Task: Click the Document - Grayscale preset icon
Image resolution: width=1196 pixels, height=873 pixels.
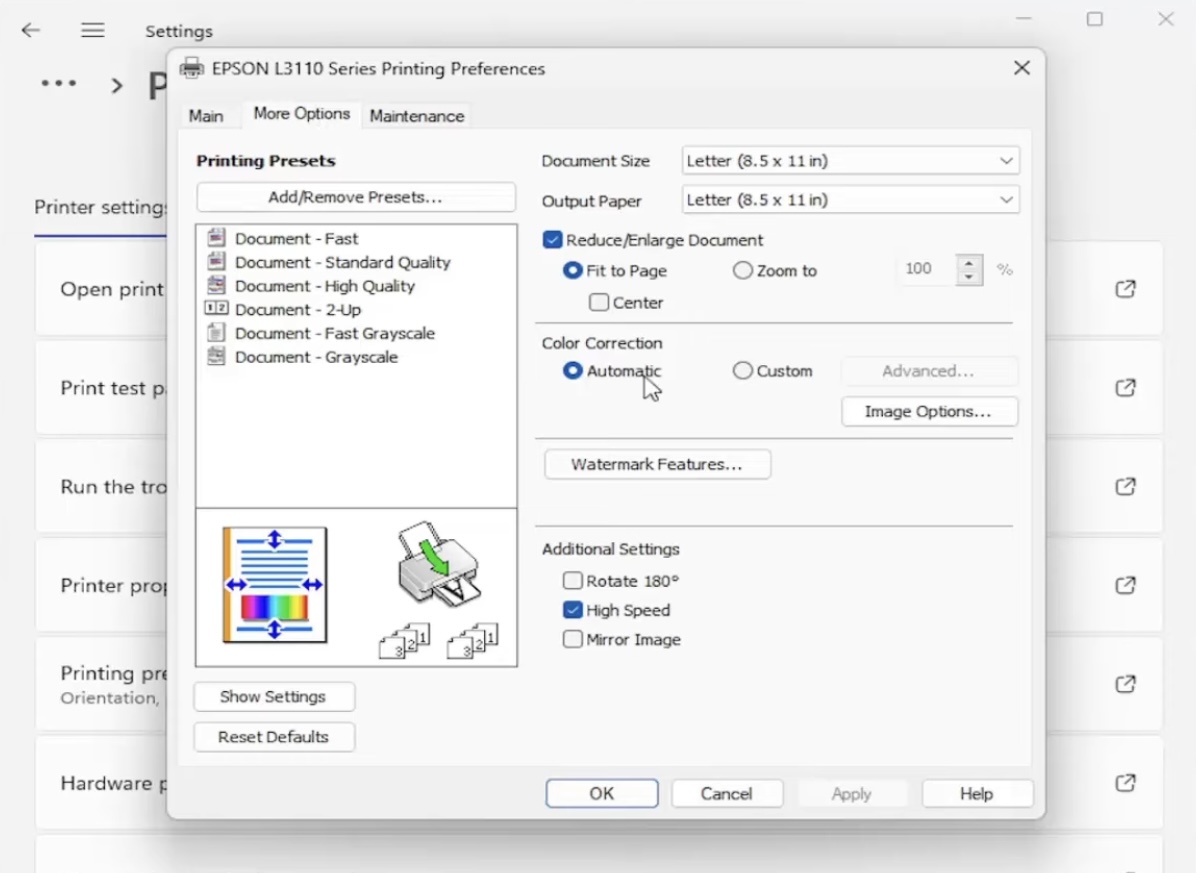Action: pyautogui.click(x=217, y=356)
